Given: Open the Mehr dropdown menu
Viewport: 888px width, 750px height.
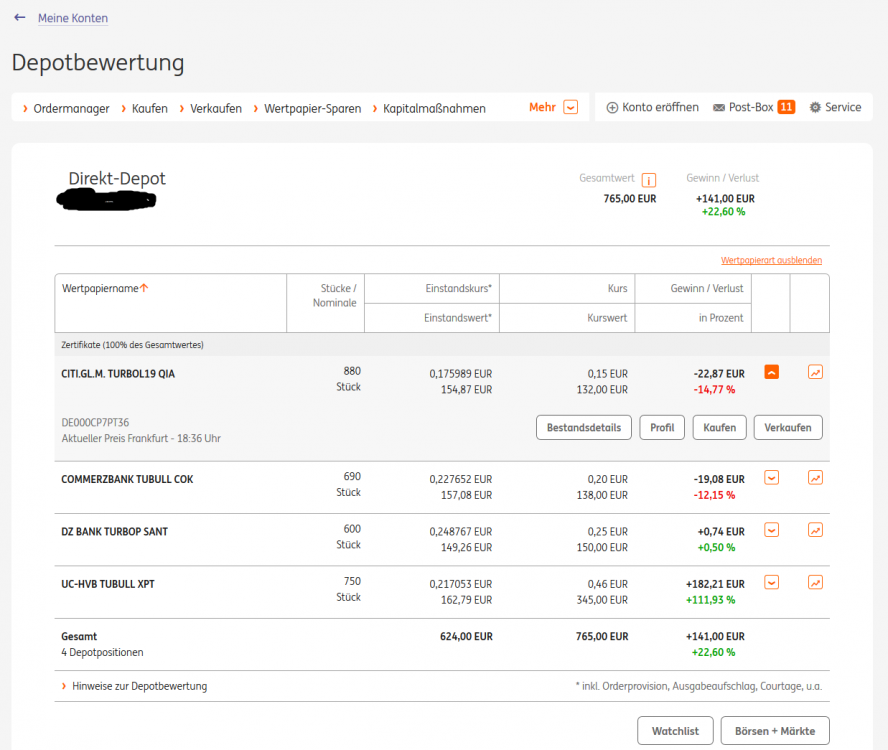Looking at the screenshot, I should (x=570, y=108).
